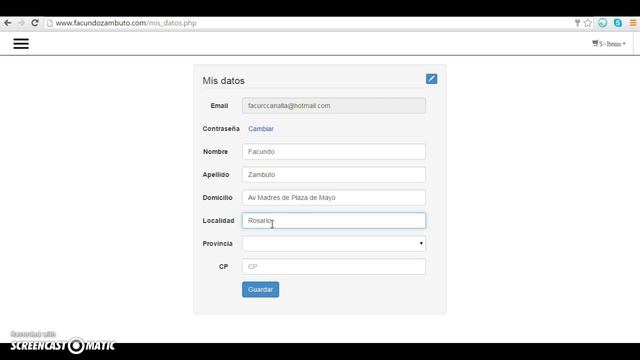This screenshot has width=640, height=360.
Task: Click the Skype extension icon
Action: 618,23
